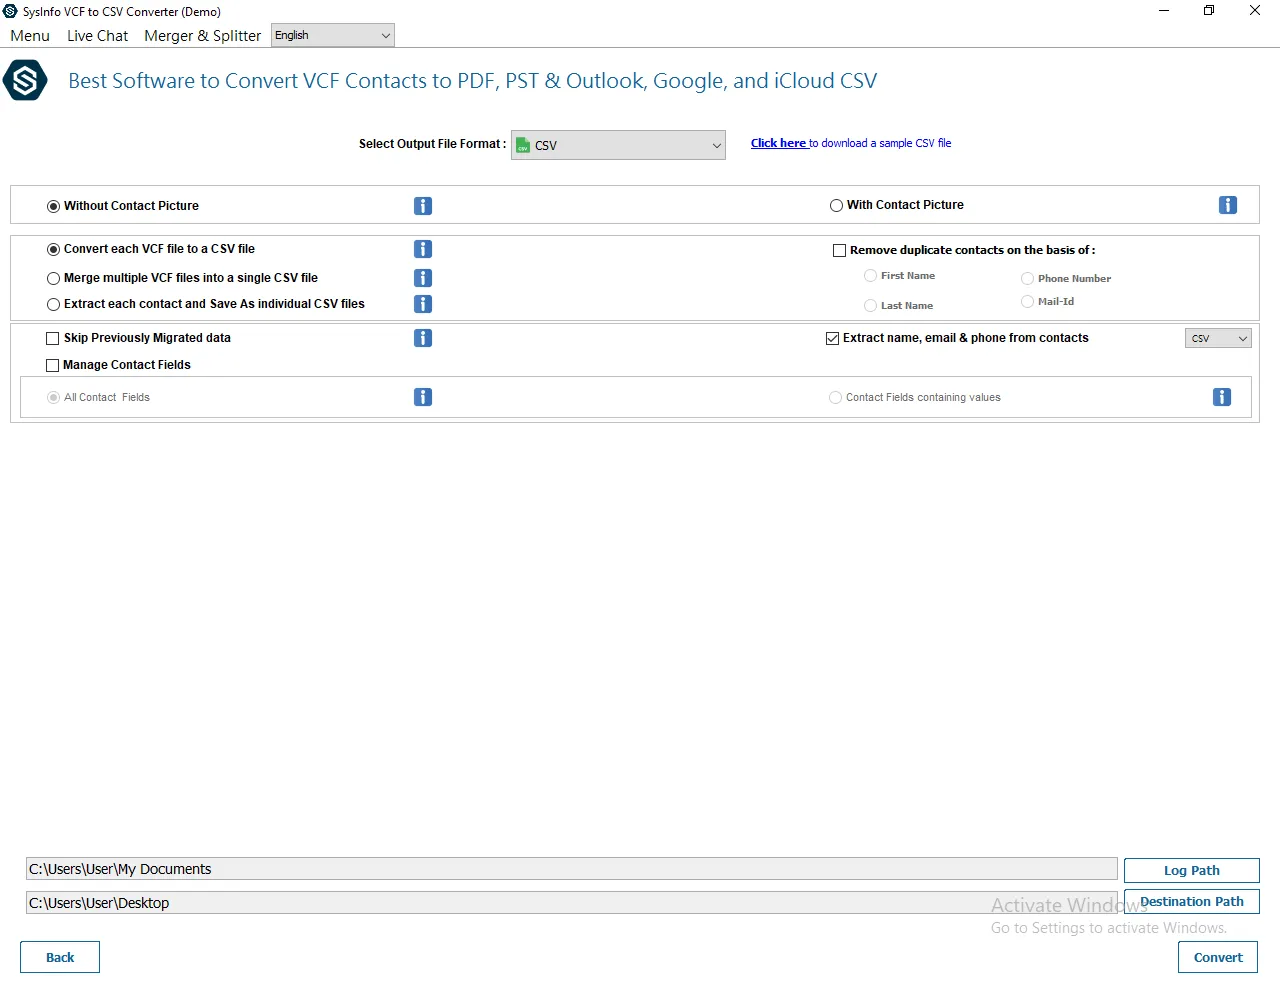Restore down the converter window

1209,11
